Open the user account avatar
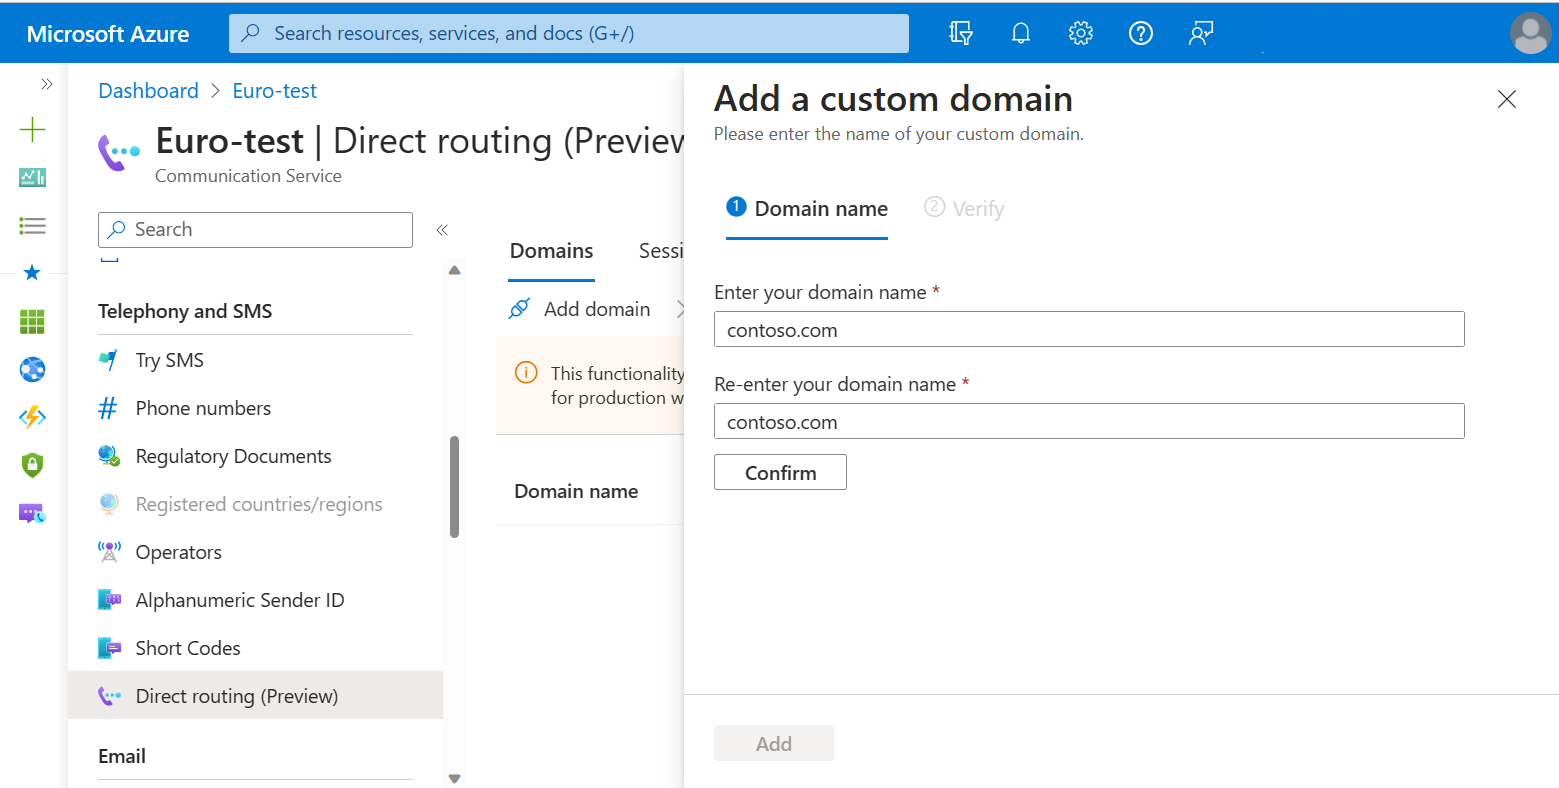Screen dimensions: 1559x788 coord(1530,33)
